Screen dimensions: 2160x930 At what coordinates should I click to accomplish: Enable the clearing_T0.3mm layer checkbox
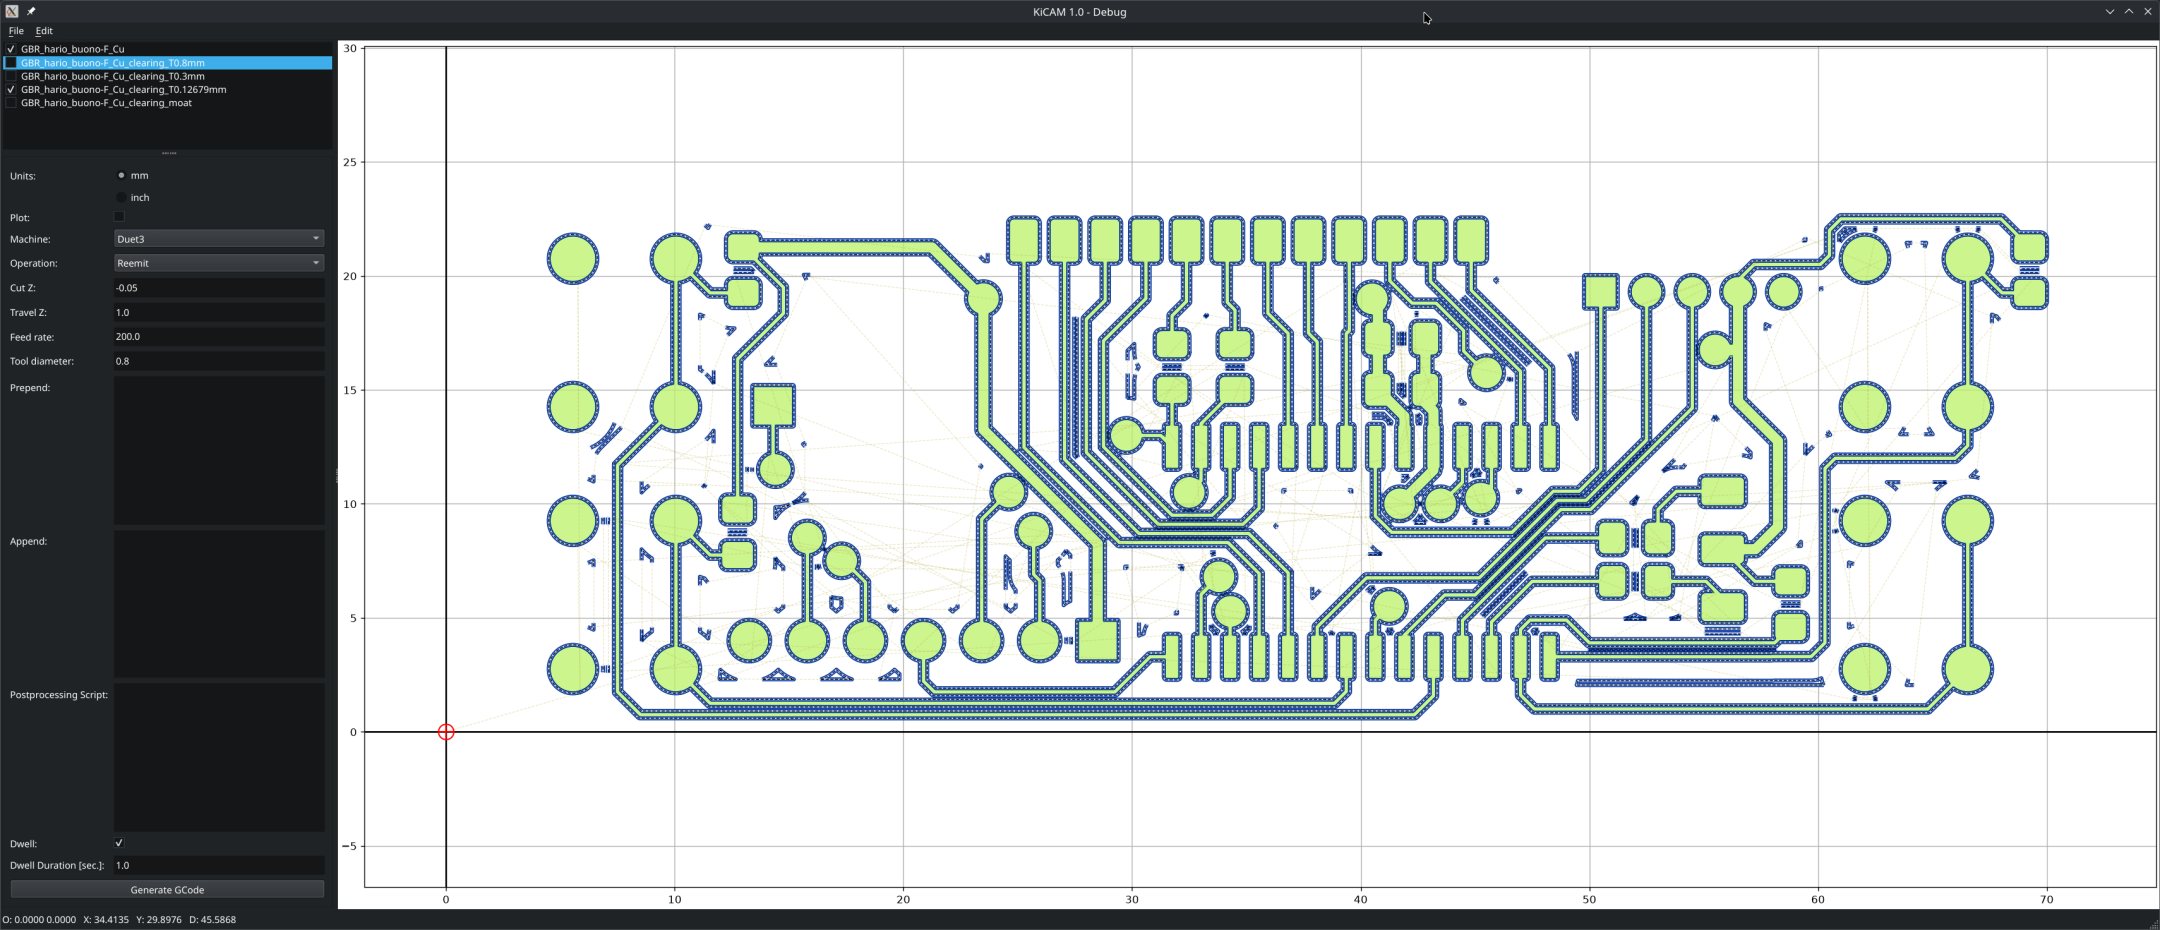coord(11,76)
